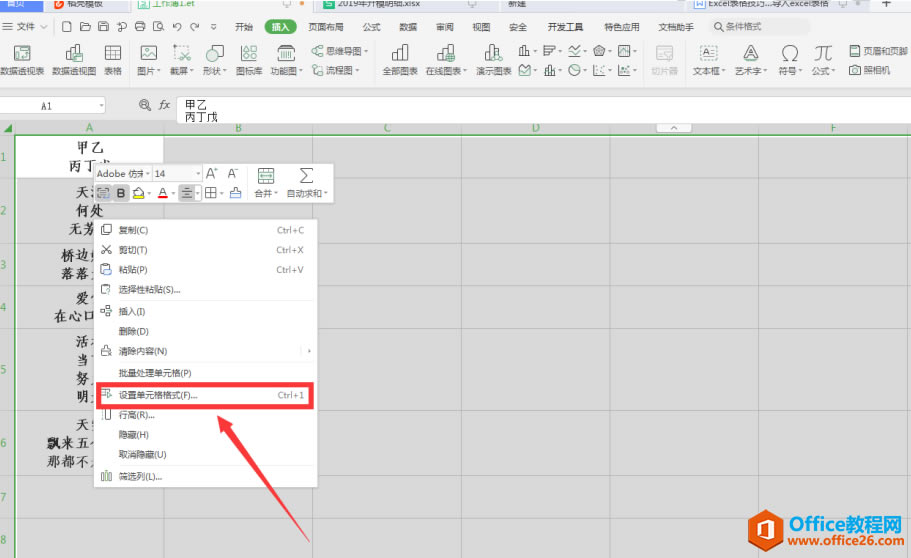Save the file with the floppy icon

pyautogui.click(x=103, y=27)
